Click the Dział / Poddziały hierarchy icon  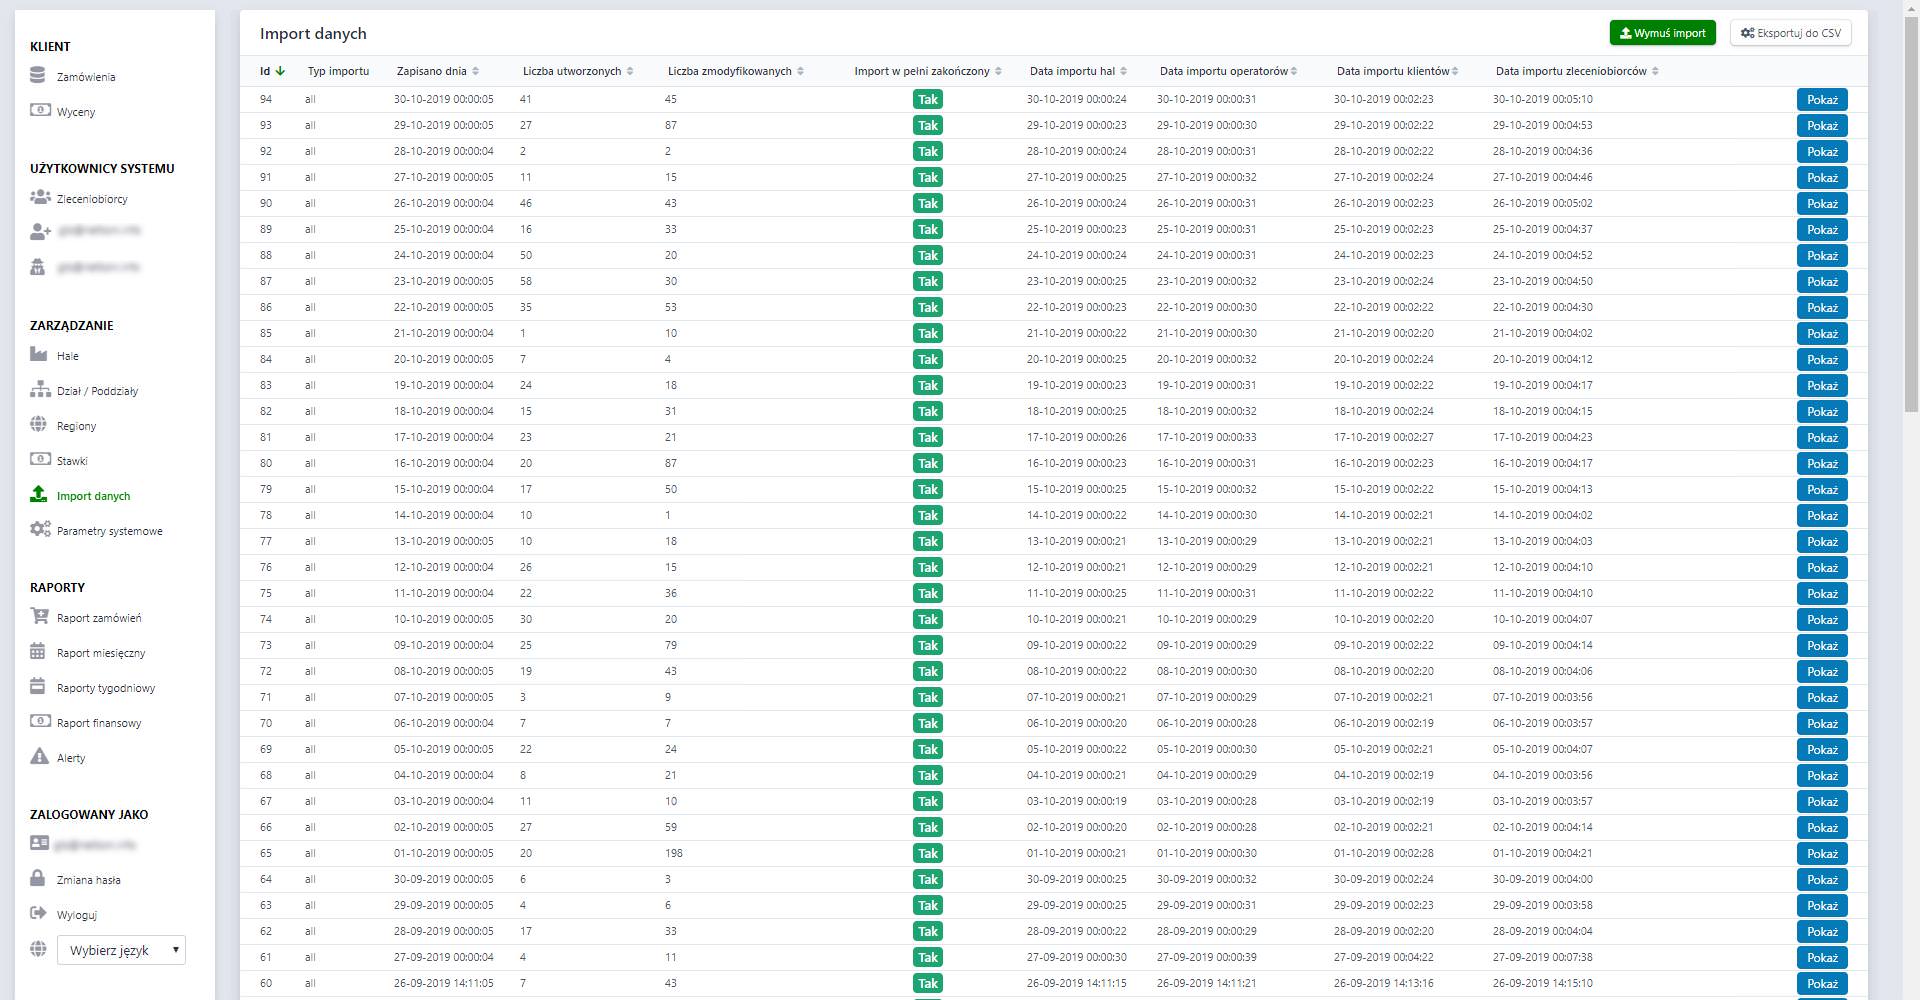coord(40,390)
